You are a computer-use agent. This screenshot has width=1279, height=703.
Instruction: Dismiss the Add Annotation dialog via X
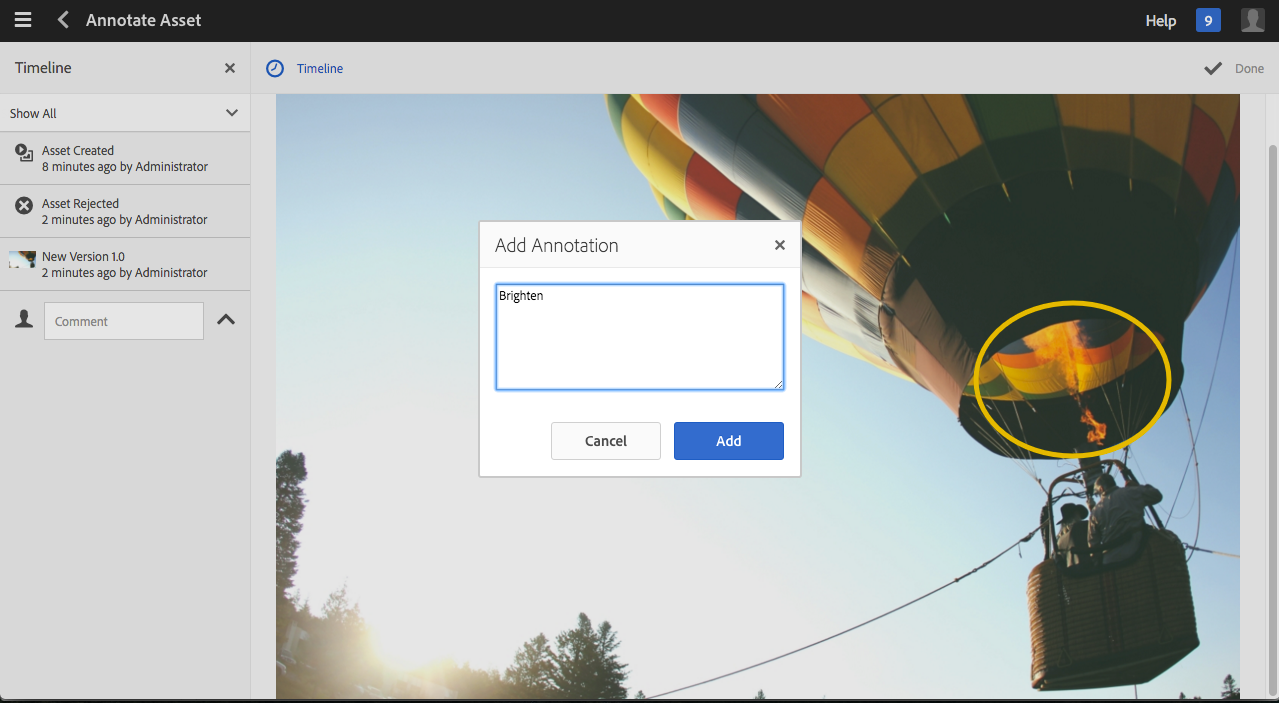pos(780,244)
